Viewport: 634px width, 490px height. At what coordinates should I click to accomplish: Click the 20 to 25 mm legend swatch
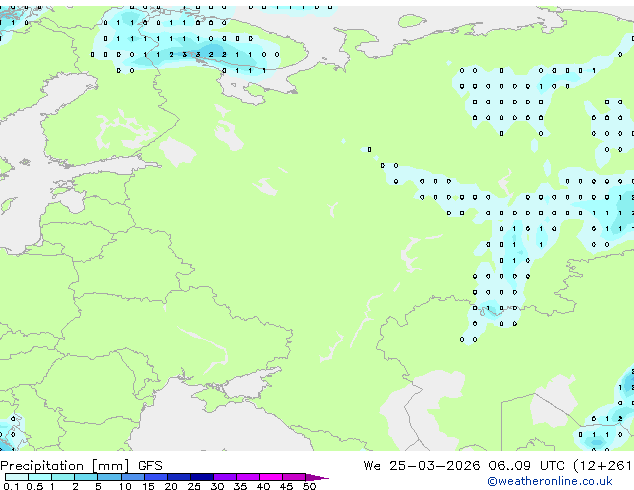pos(179,477)
